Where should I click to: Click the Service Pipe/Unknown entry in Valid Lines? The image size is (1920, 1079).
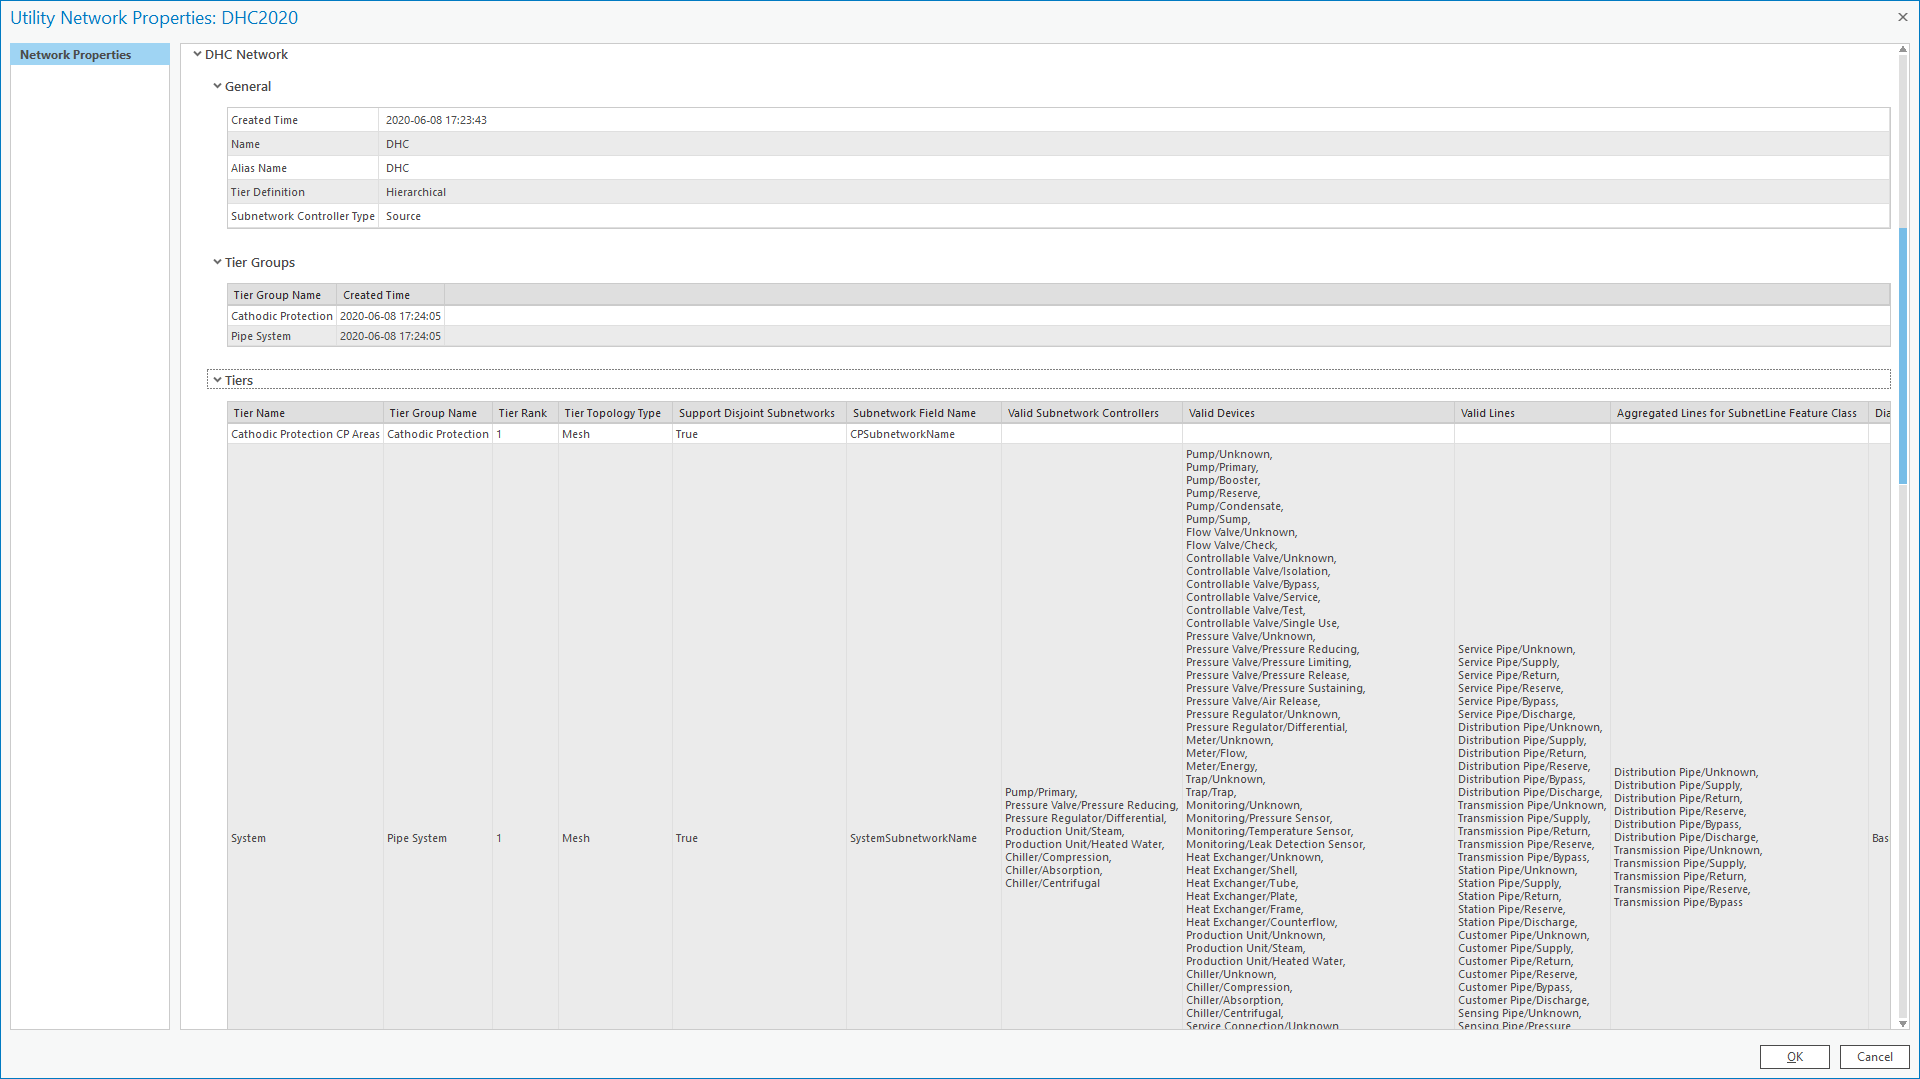pos(1516,649)
